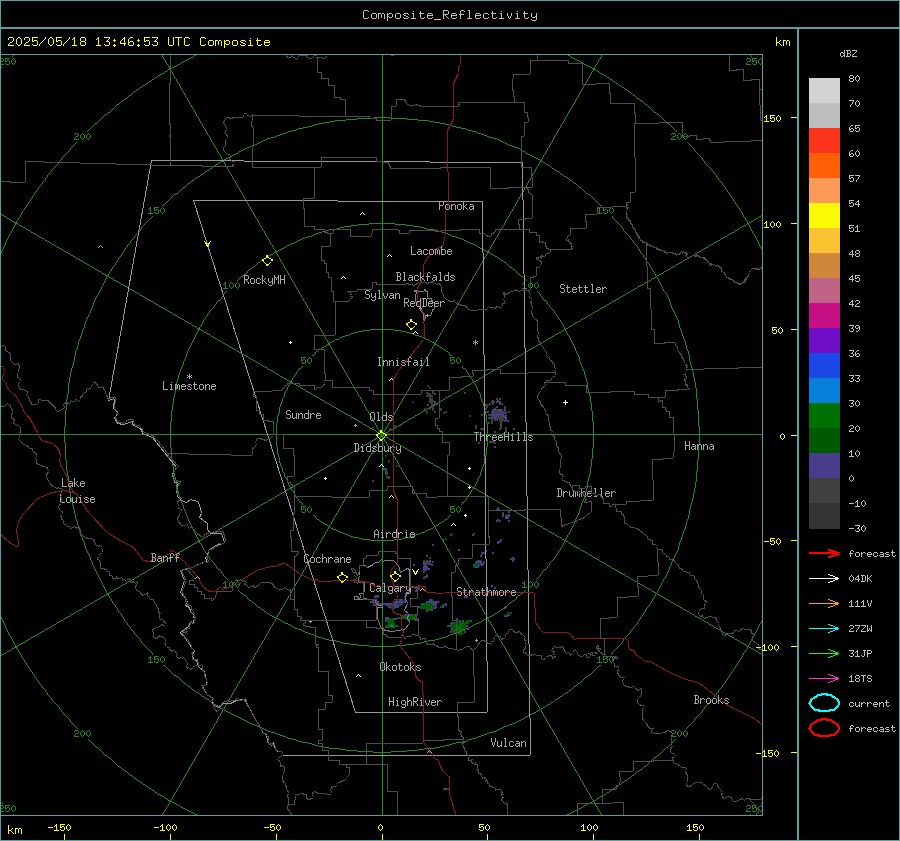The width and height of the screenshot is (900, 841).
Task: Click the orange 111V arrow legend icon
Action: click(824, 603)
